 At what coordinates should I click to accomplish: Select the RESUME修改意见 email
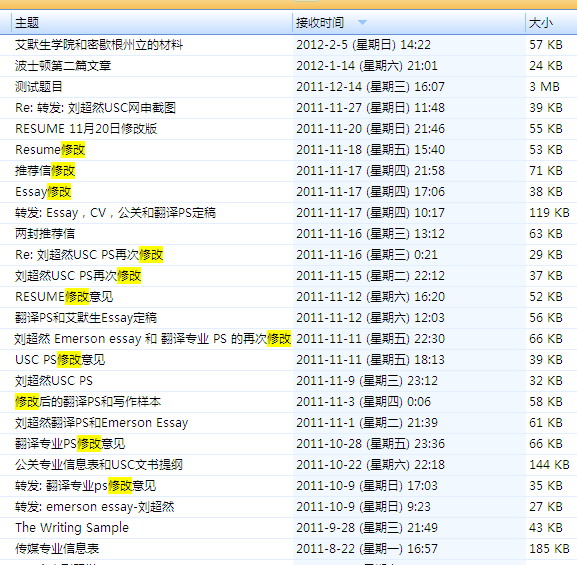coord(288,297)
